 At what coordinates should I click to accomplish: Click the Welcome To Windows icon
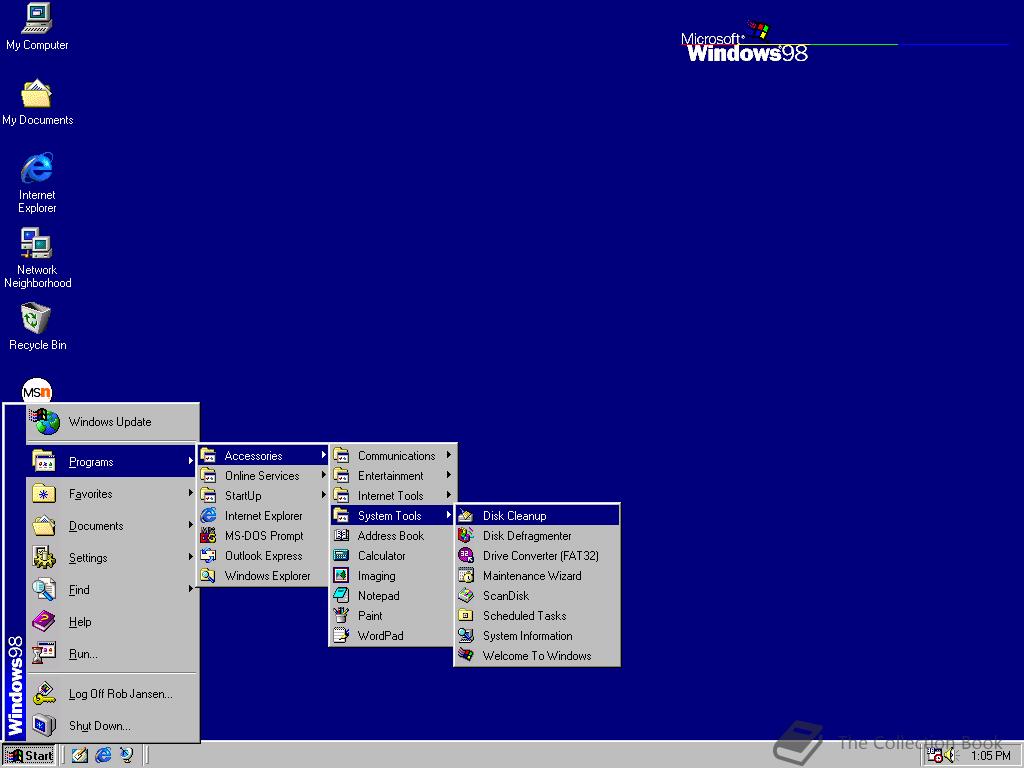pos(466,655)
